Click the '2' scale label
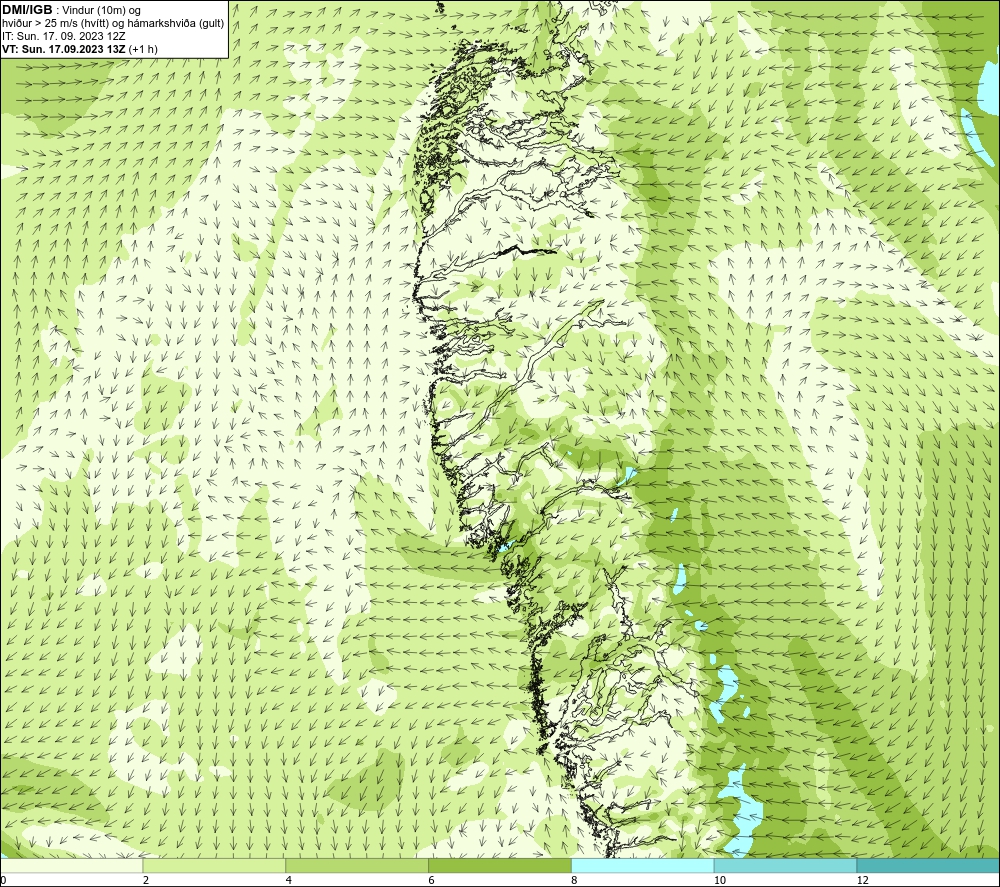Screen dimensions: 1000x887 (146, 880)
